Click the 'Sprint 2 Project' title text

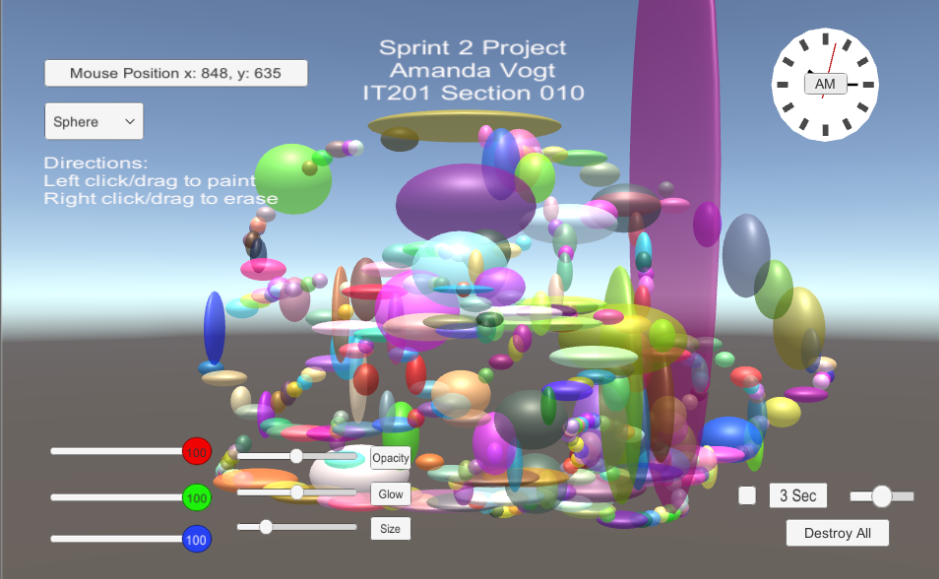[x=473, y=47]
